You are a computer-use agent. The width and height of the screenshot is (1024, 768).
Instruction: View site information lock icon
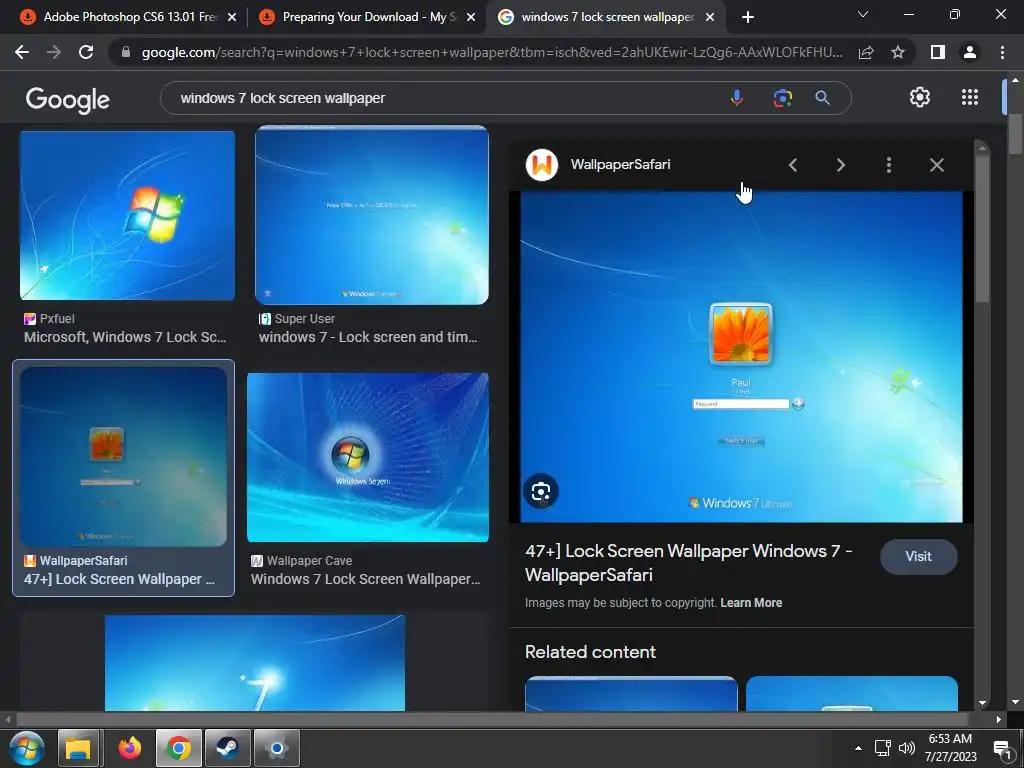[126, 52]
